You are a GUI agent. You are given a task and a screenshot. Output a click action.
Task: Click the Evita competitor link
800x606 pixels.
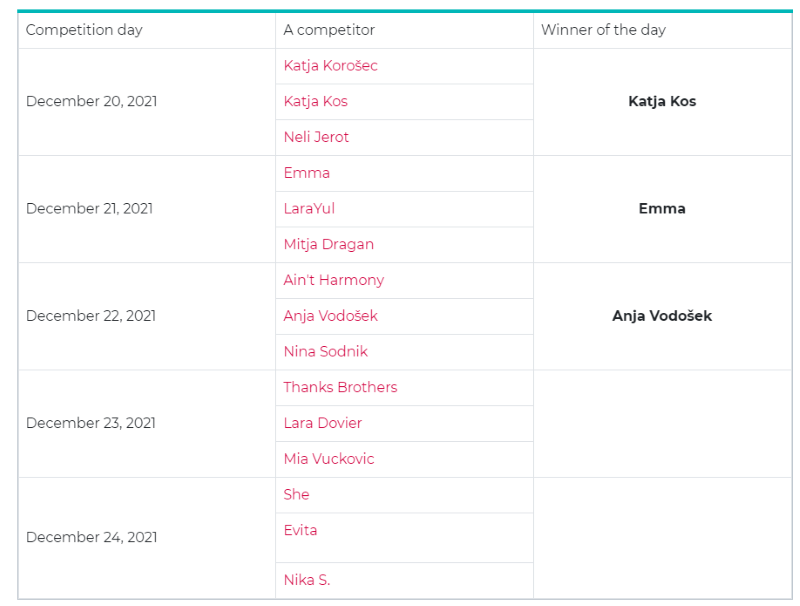300,530
